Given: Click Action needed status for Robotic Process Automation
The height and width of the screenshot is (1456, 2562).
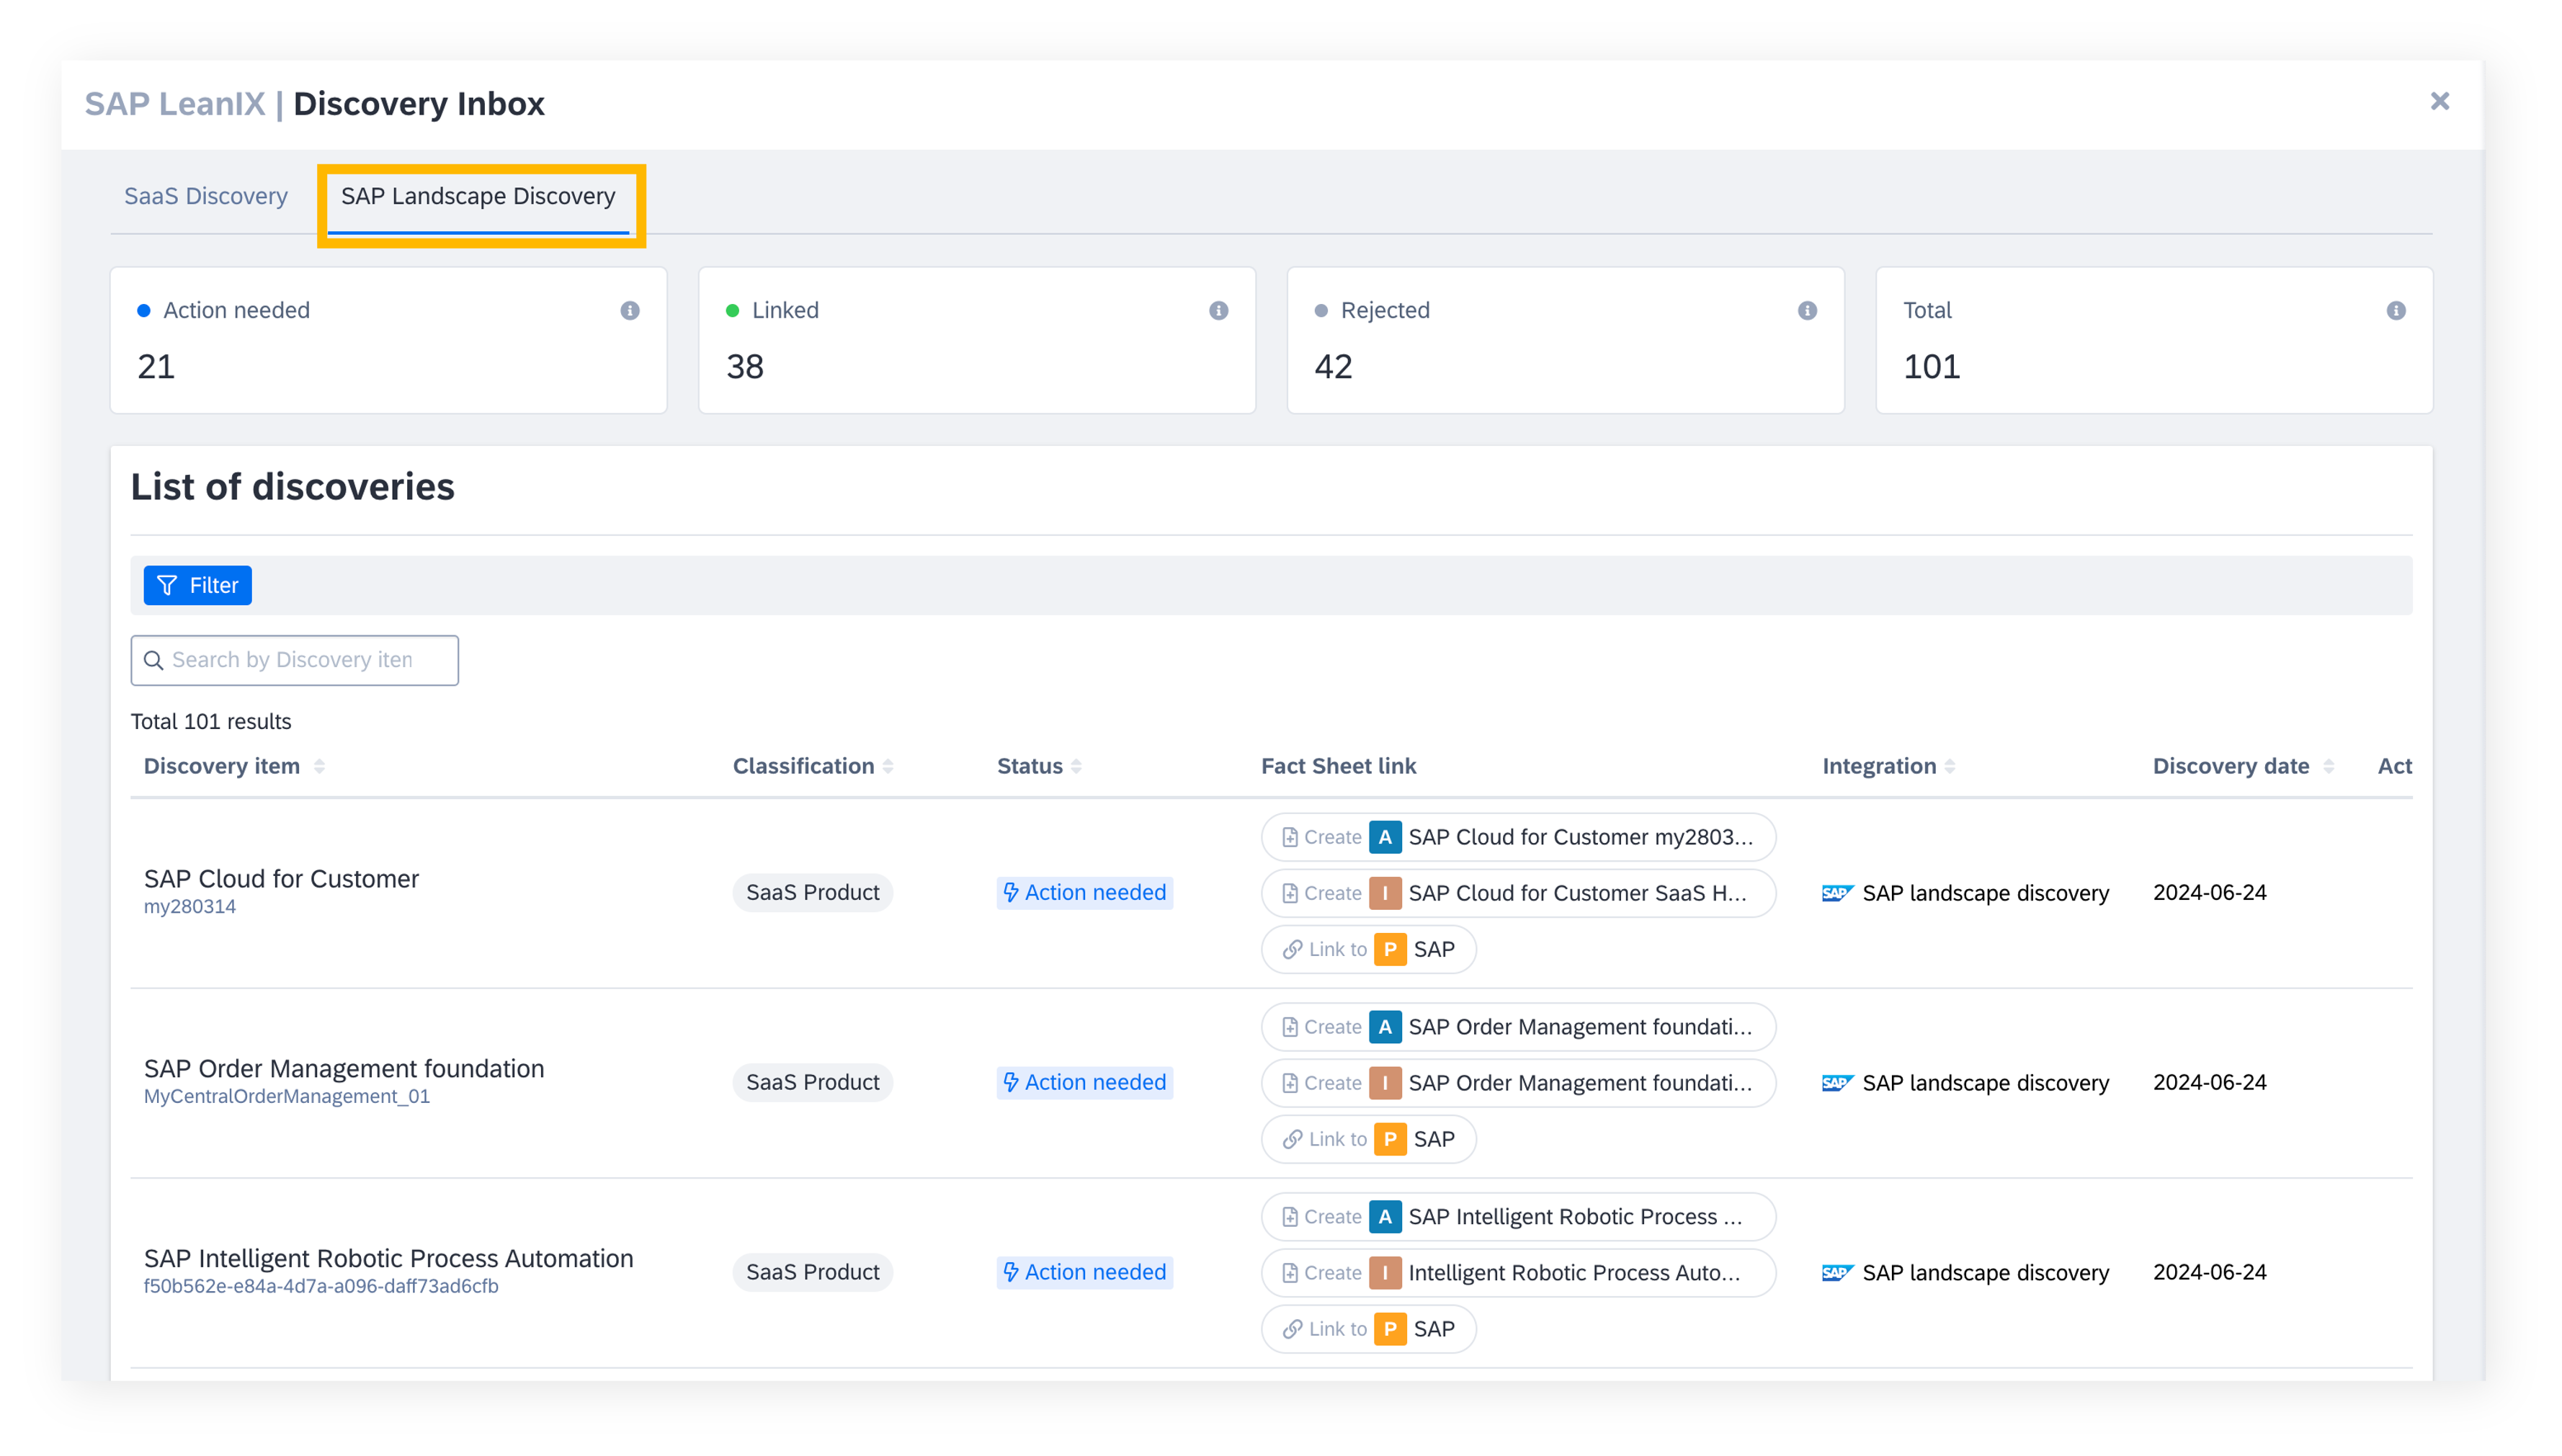Looking at the screenshot, I should click(1084, 1272).
